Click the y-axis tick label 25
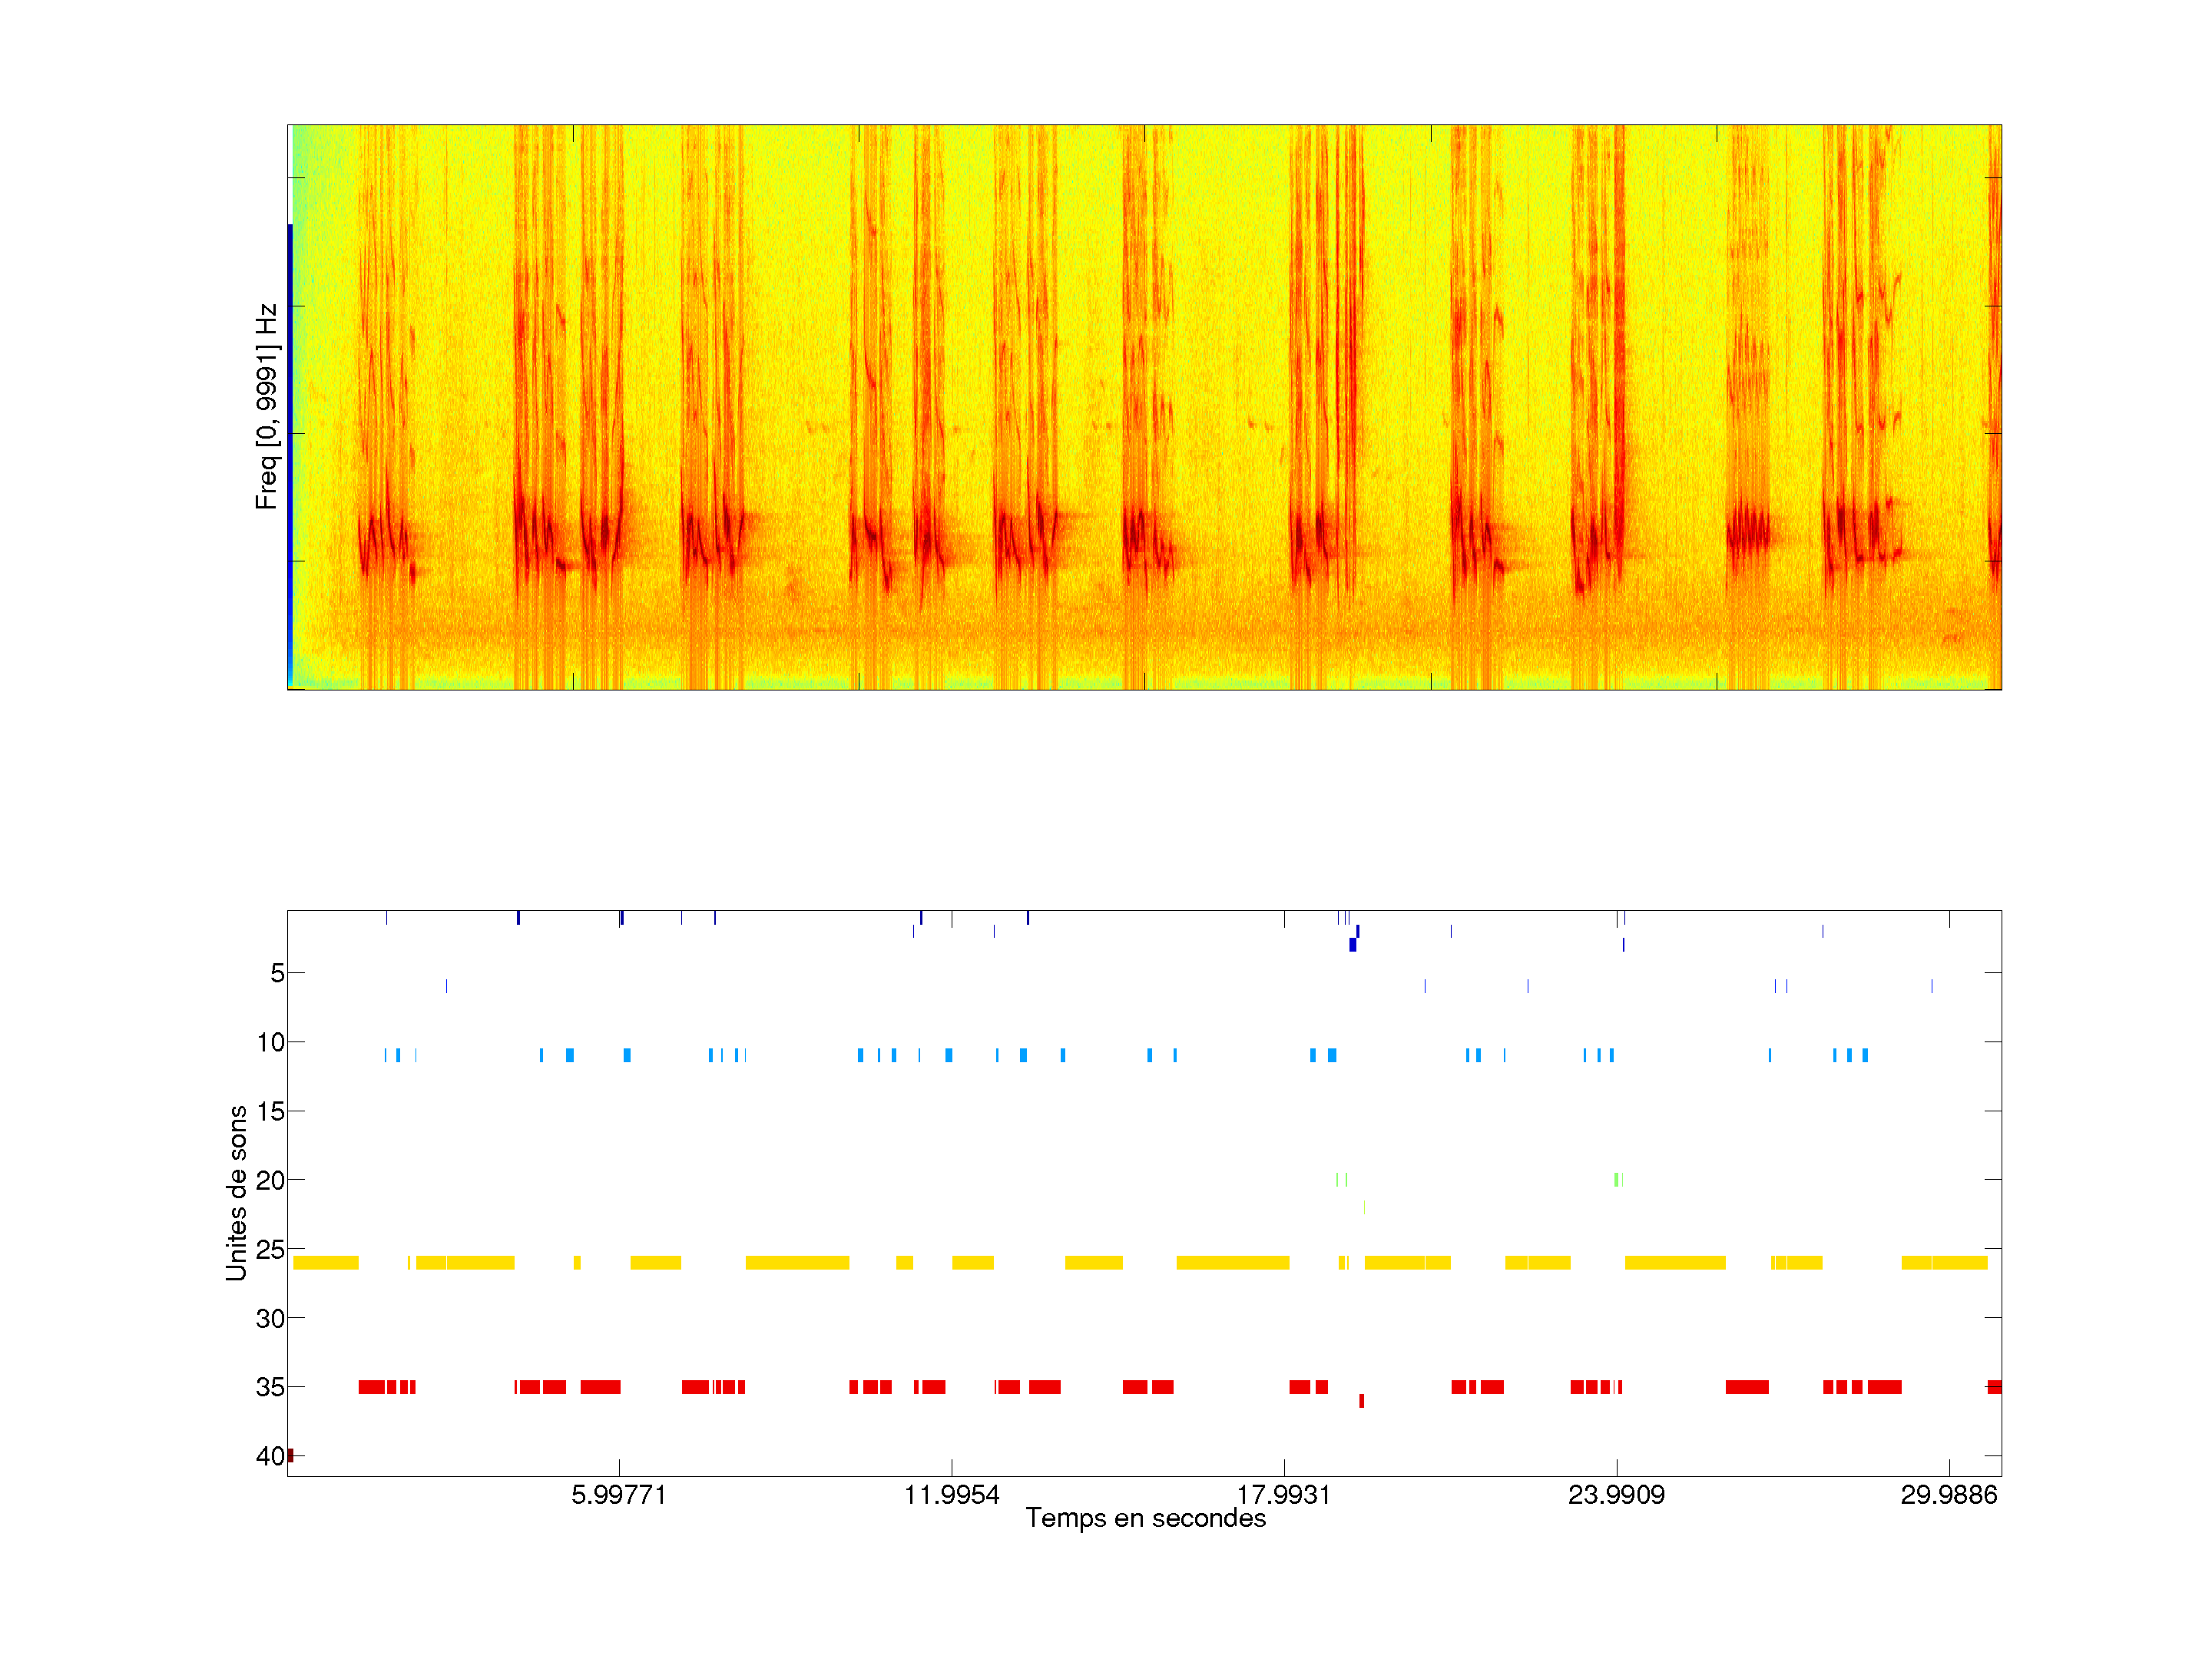The height and width of the screenshot is (1659, 2212). (x=270, y=1249)
